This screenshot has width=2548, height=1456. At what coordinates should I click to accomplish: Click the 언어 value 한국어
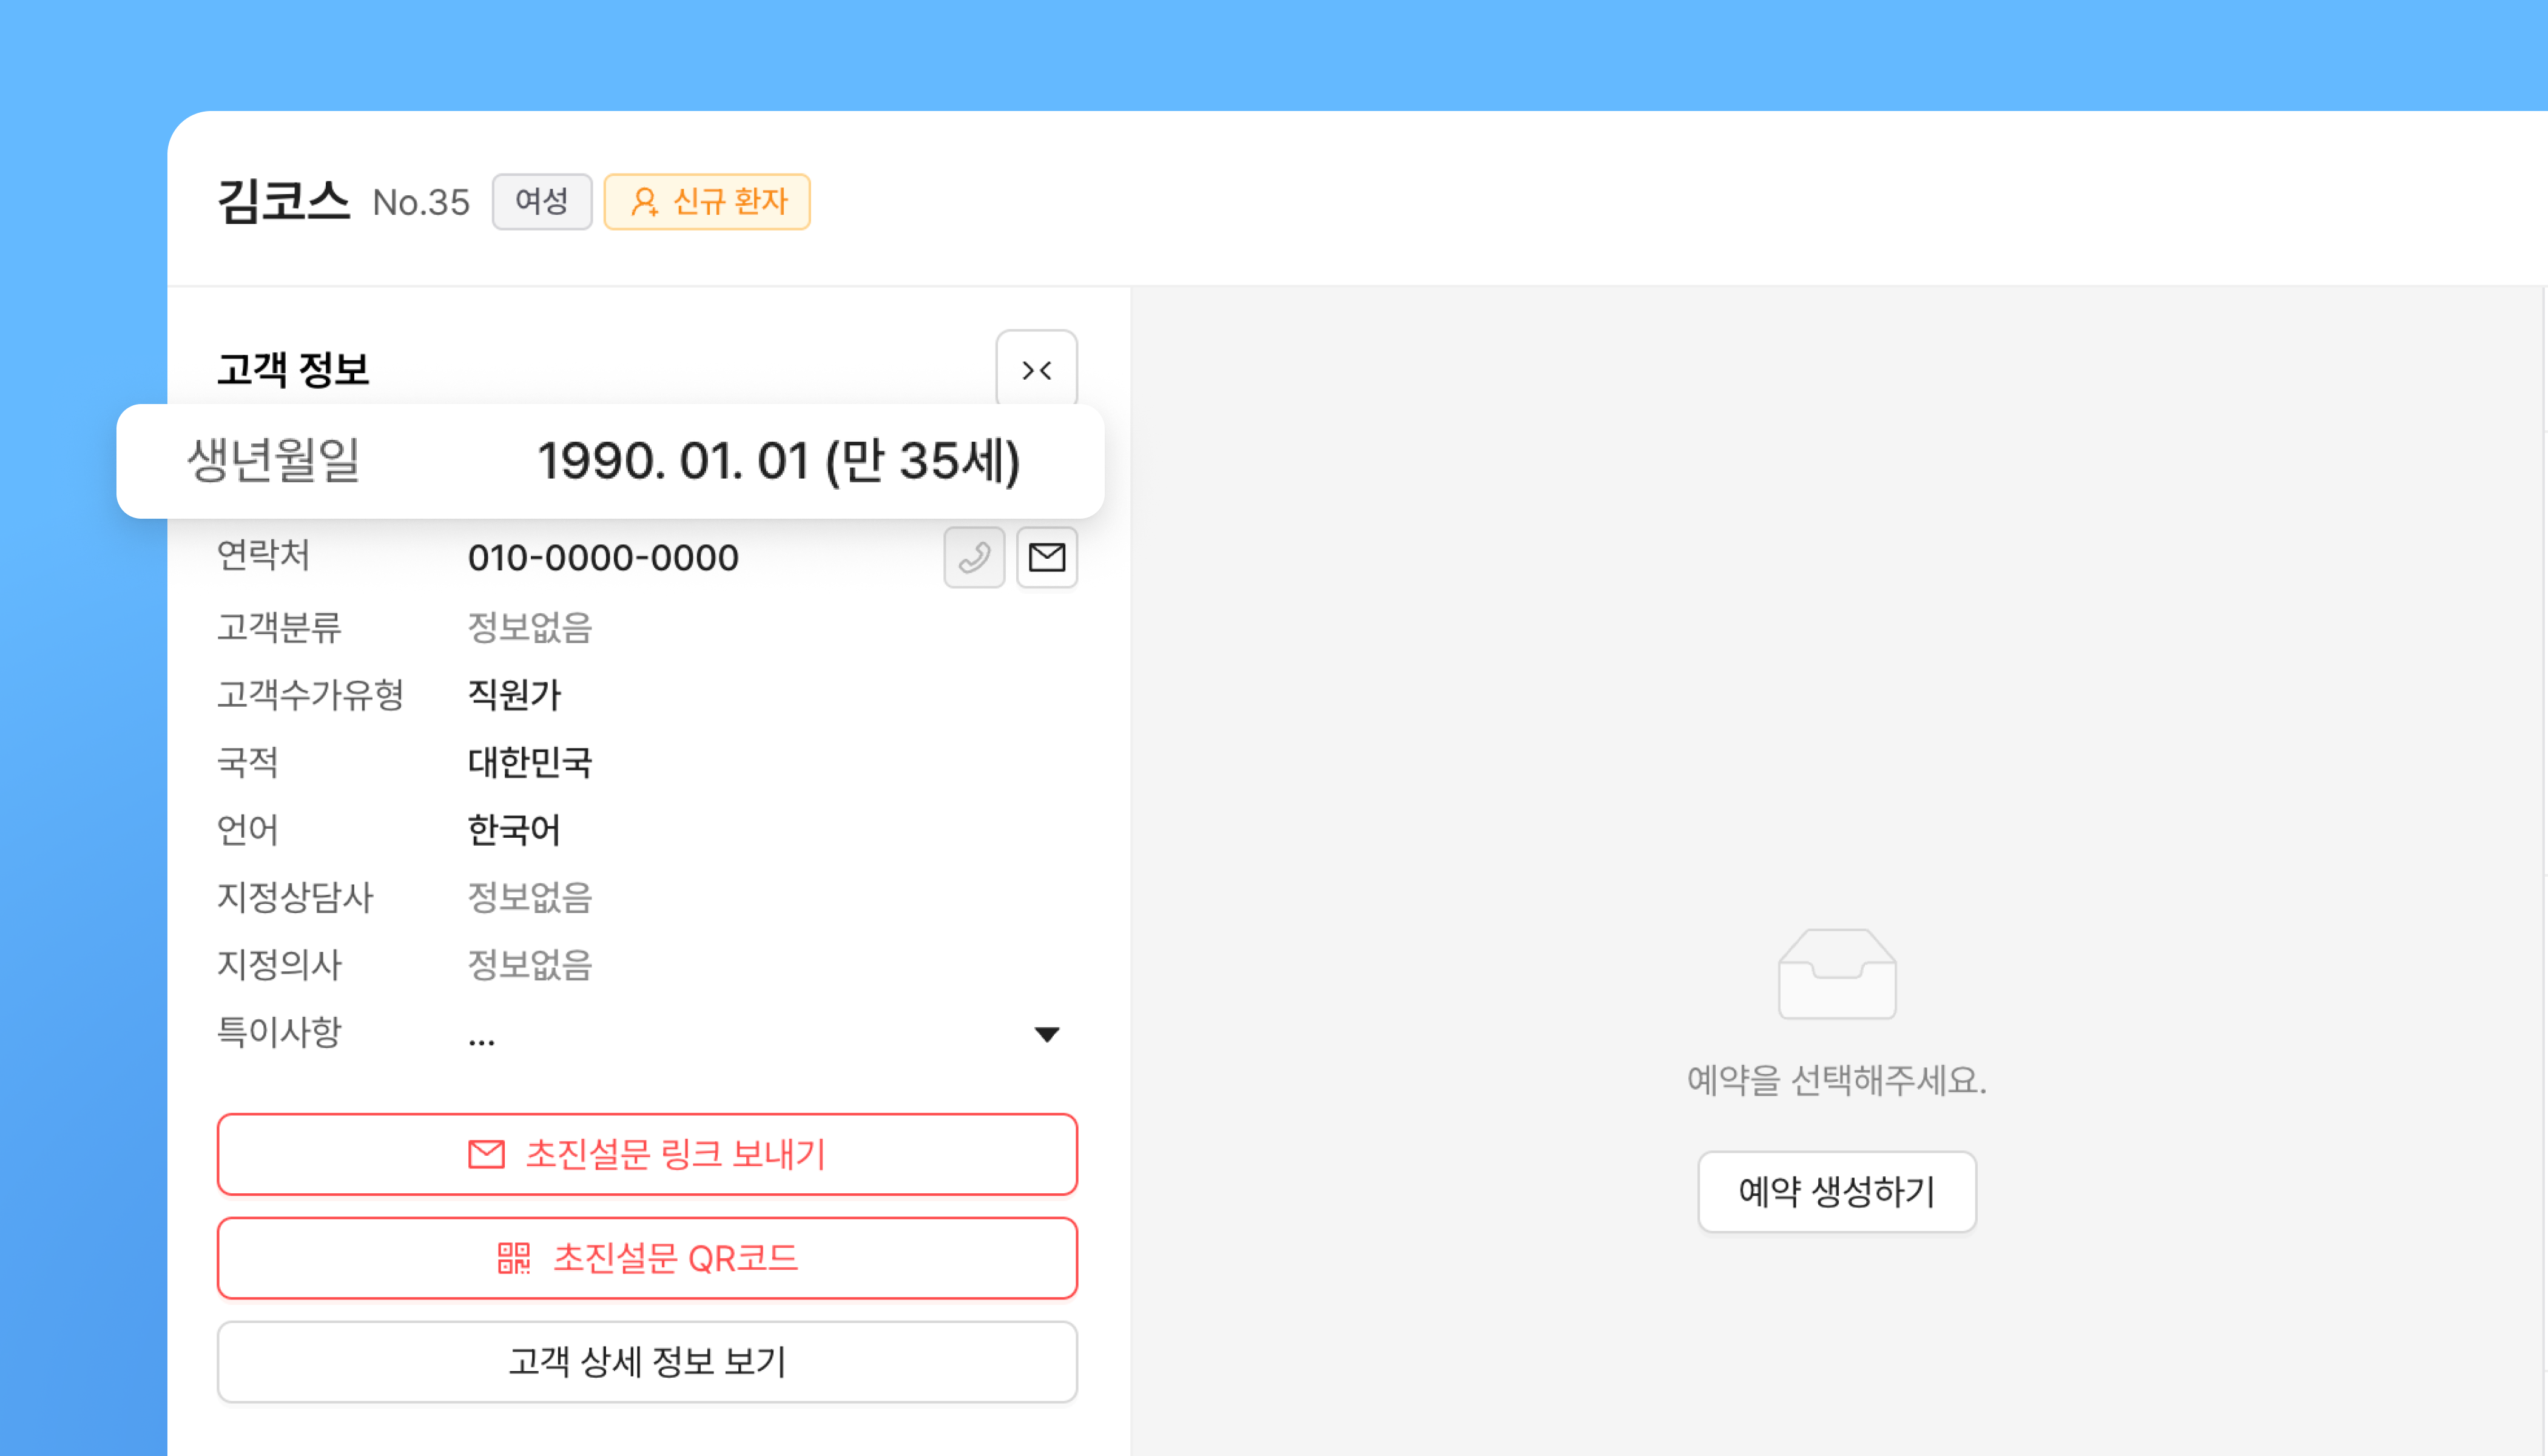[x=514, y=829]
